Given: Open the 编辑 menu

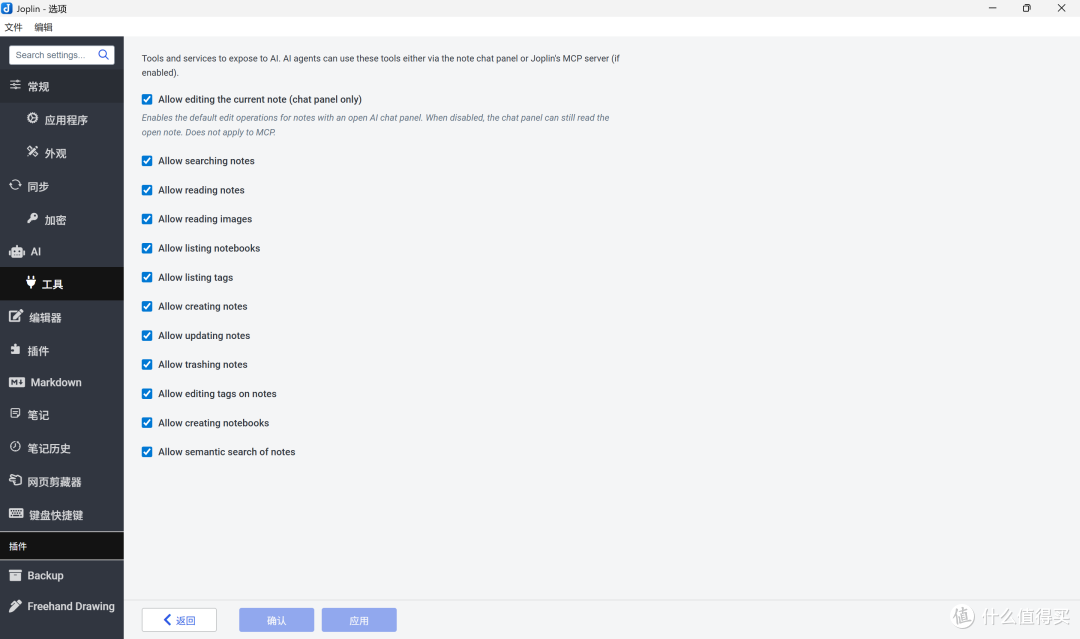Looking at the screenshot, I should click(x=43, y=27).
